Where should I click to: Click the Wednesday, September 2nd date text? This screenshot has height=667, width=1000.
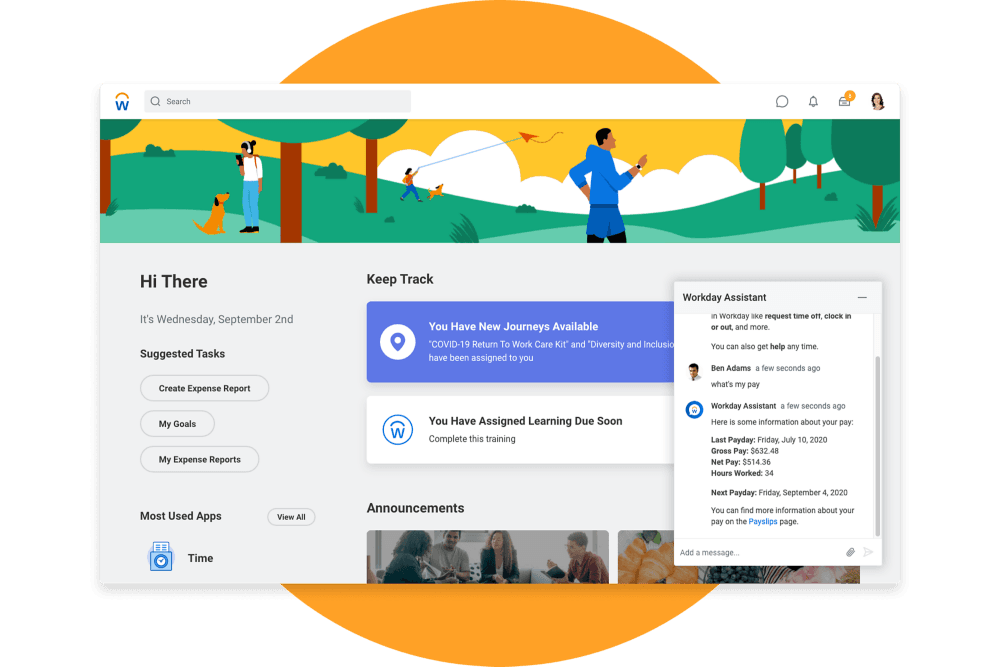pos(217,319)
